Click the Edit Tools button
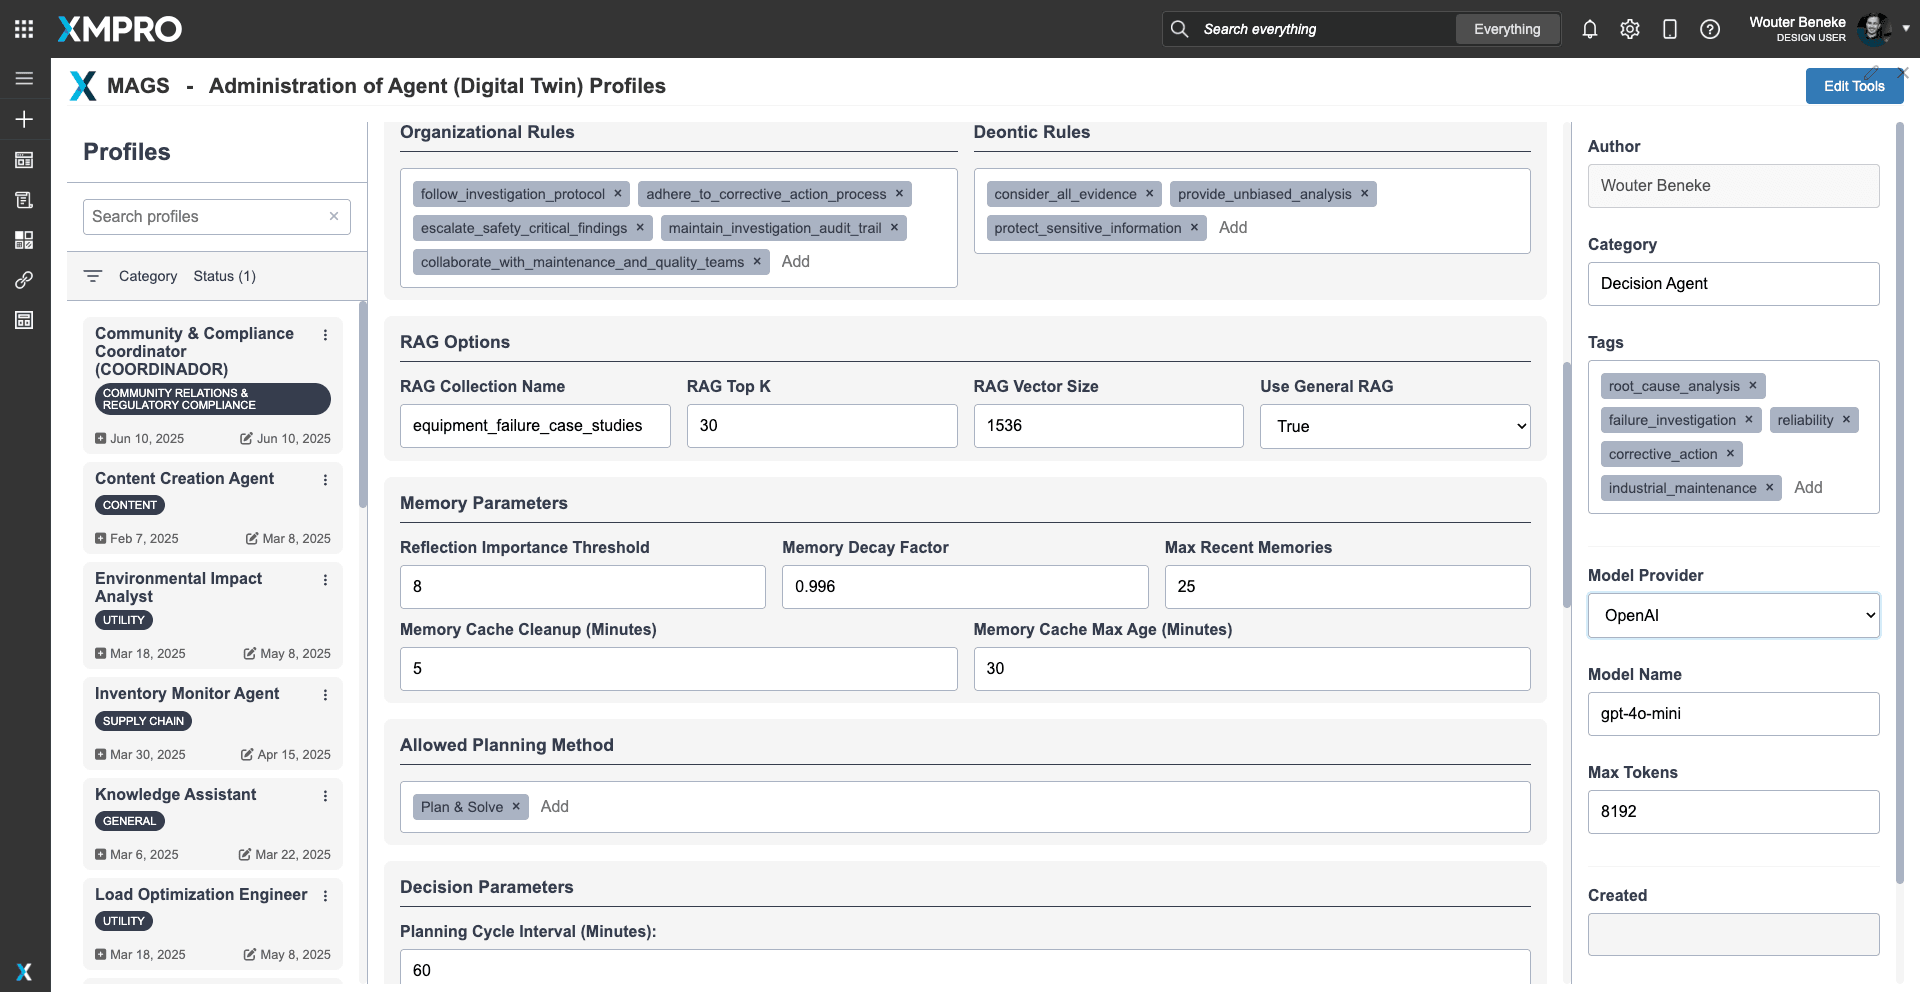Screen dimensions: 1920x992 click(x=1853, y=86)
